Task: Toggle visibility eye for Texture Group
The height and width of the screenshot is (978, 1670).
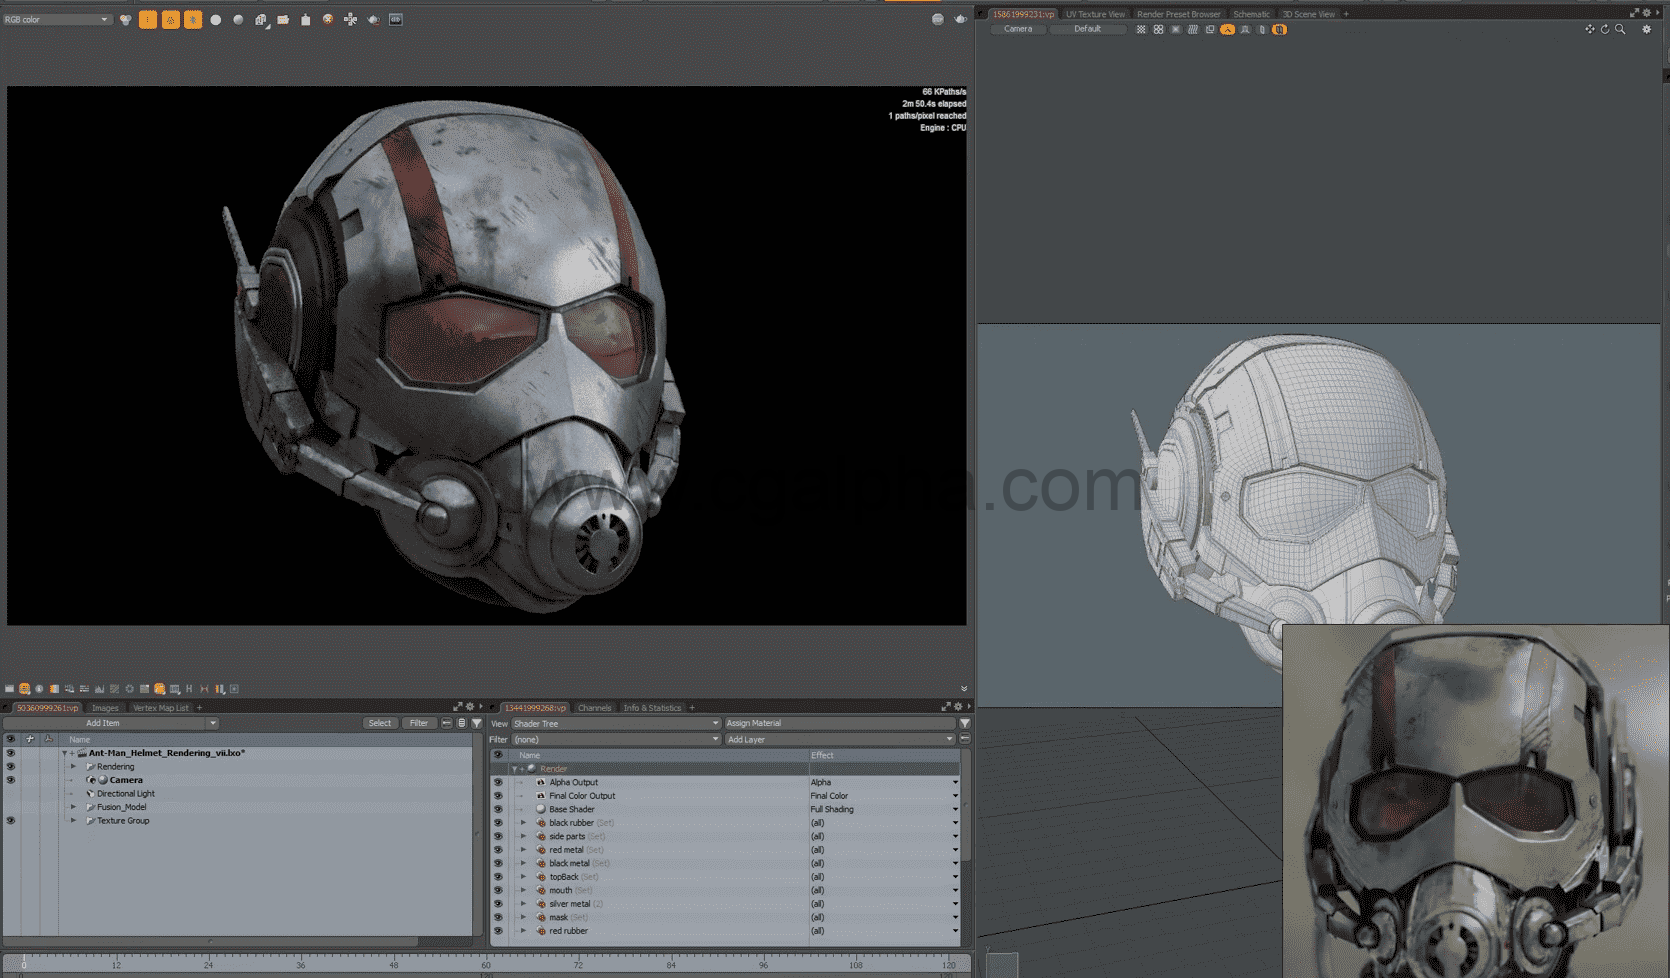Action: click(x=11, y=821)
